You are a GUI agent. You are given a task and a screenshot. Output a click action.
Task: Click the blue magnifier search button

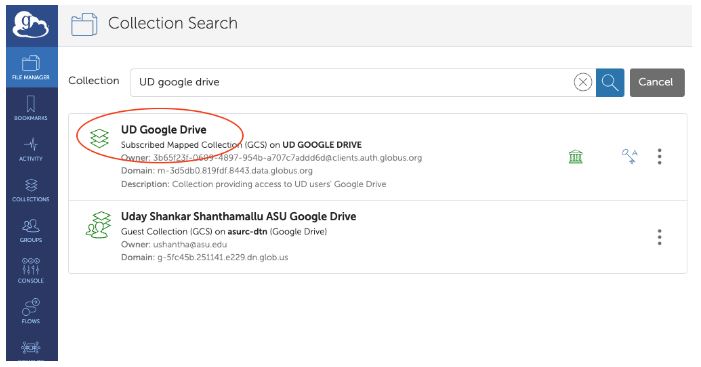tap(610, 82)
